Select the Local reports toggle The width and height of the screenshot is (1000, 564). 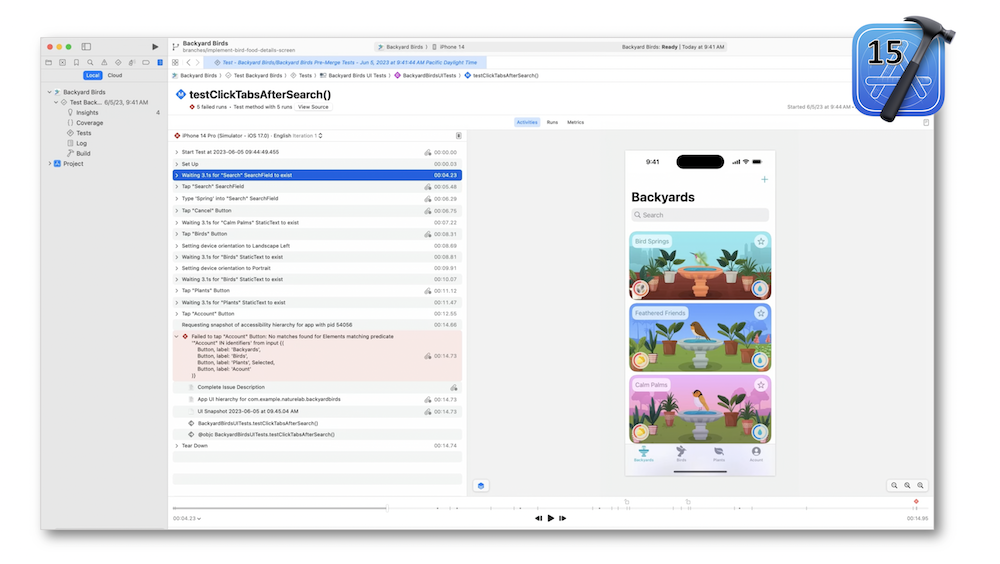pyautogui.click(x=93, y=75)
